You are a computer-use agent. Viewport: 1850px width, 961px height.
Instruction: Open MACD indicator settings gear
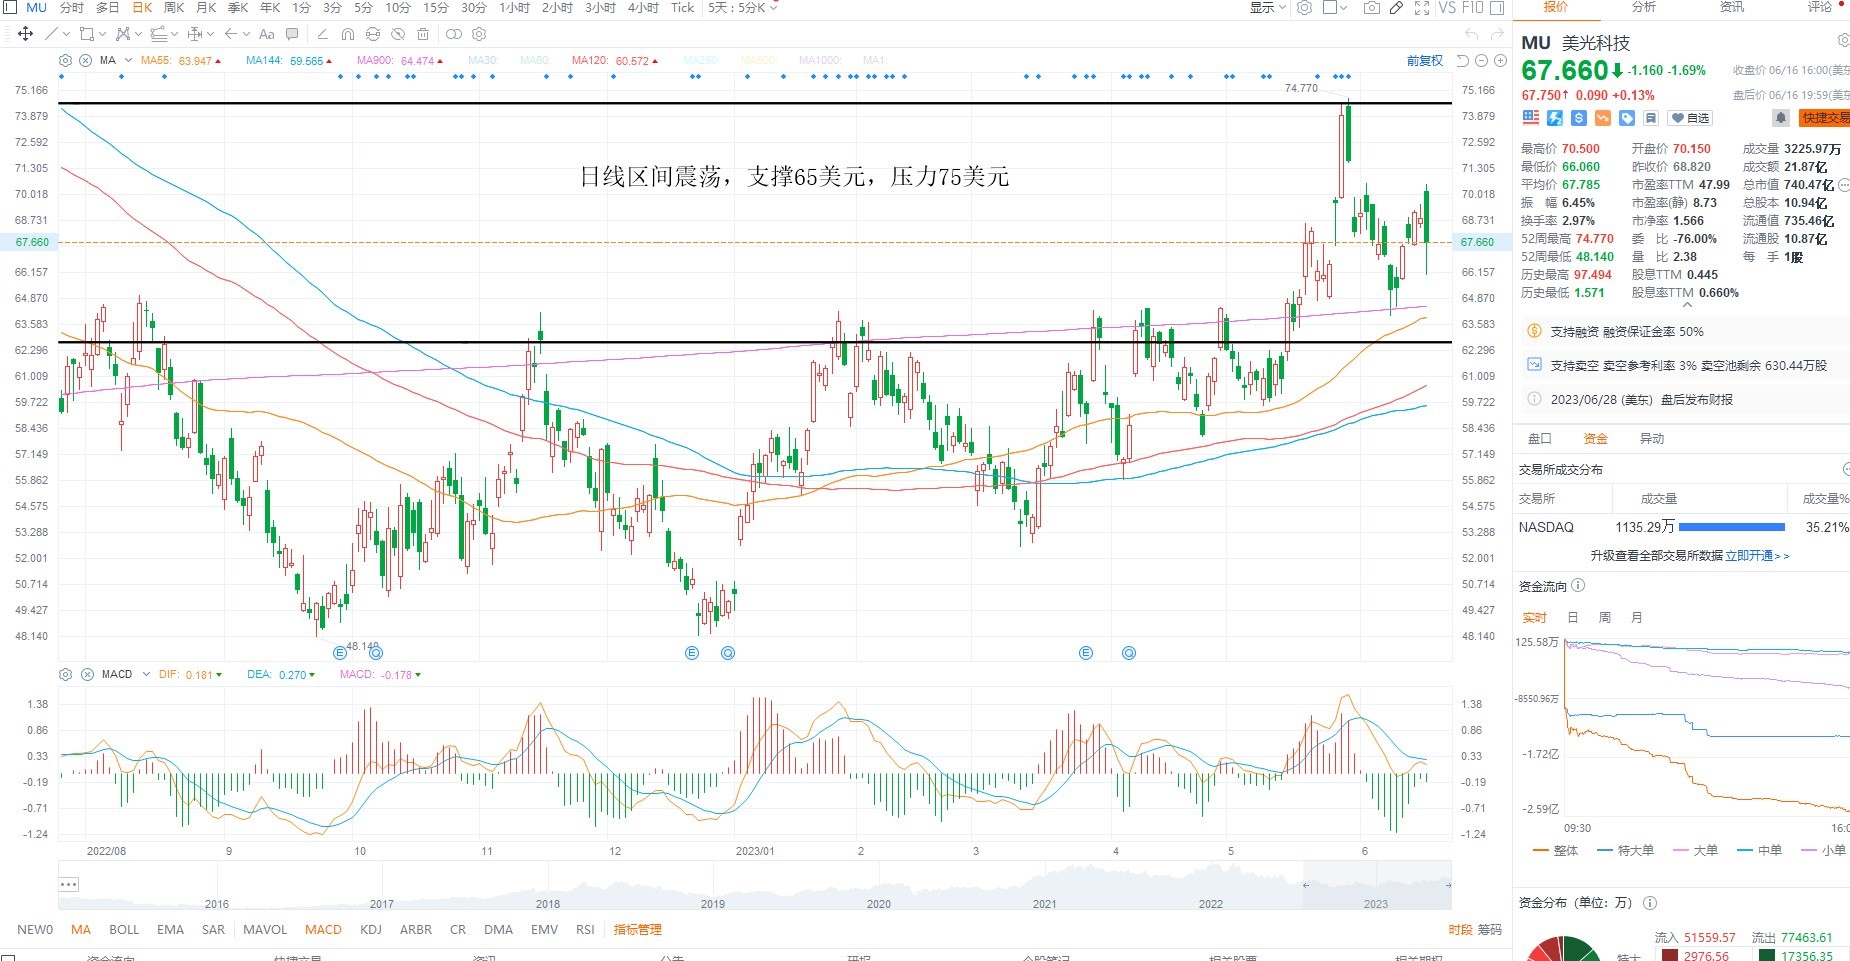coord(65,674)
